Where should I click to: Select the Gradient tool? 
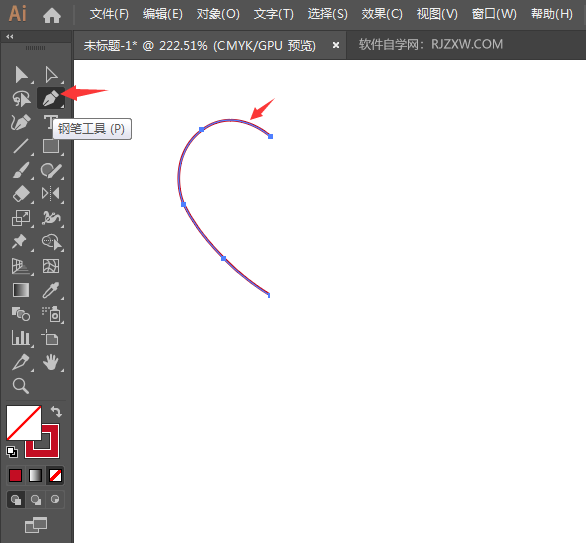pos(21,290)
